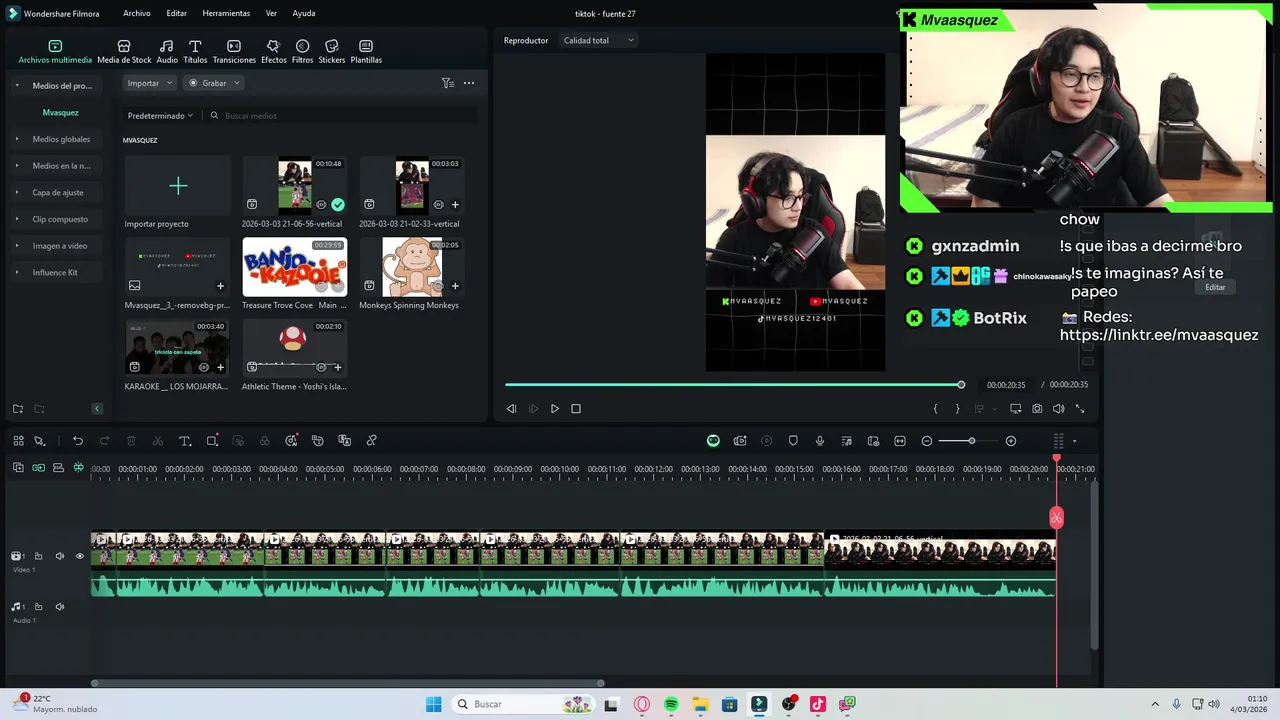
Task: Choose the selection pointer tool
Action: point(40,441)
